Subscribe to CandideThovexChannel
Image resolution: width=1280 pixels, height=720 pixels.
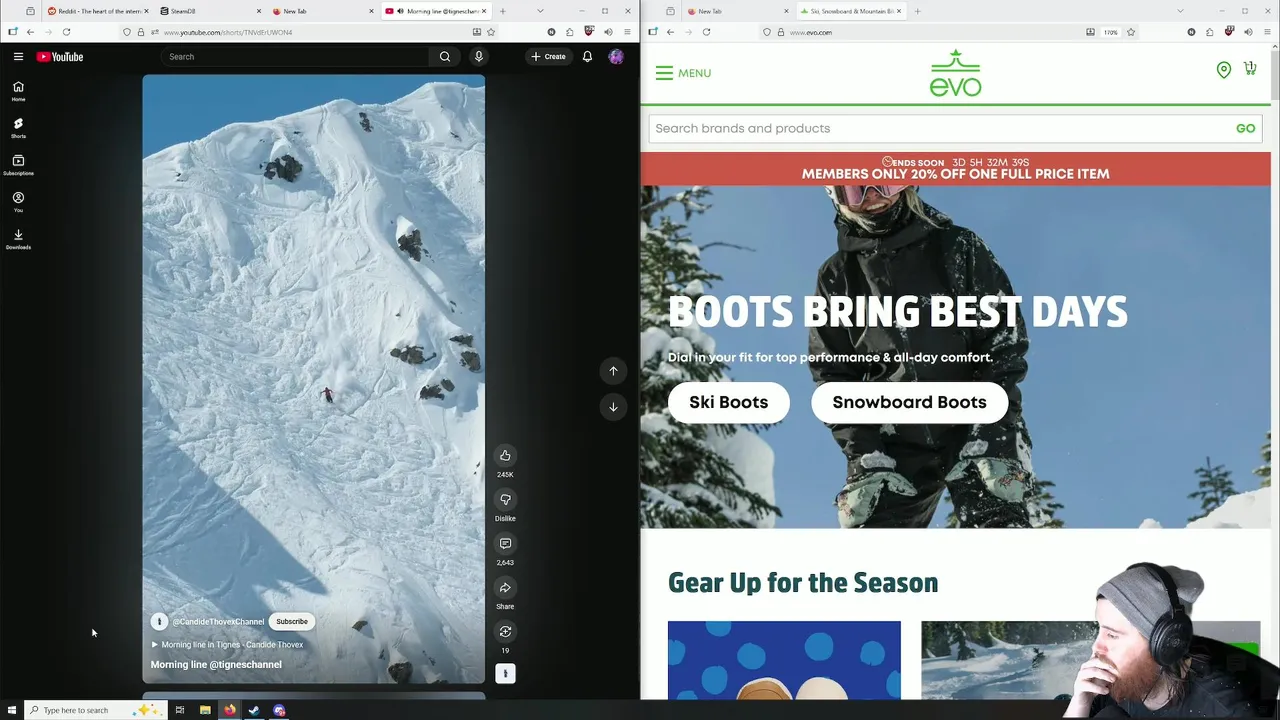coord(292,622)
